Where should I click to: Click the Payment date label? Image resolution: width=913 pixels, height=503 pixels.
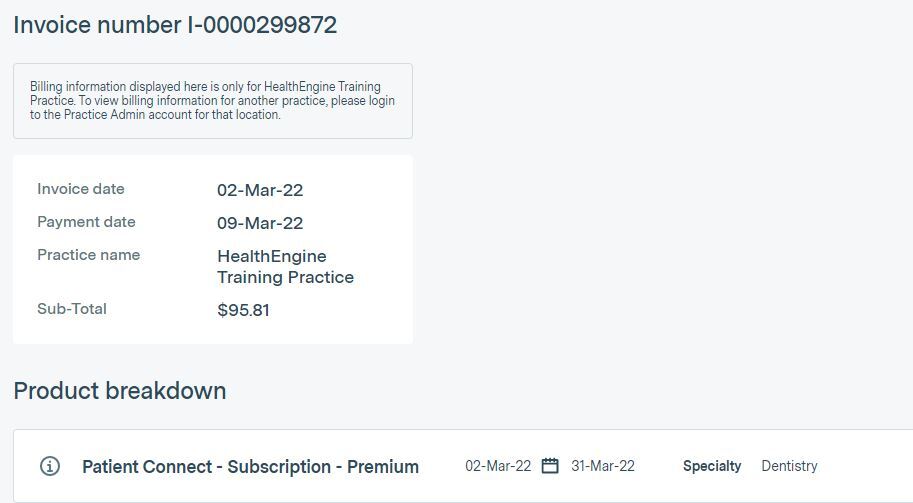click(86, 222)
